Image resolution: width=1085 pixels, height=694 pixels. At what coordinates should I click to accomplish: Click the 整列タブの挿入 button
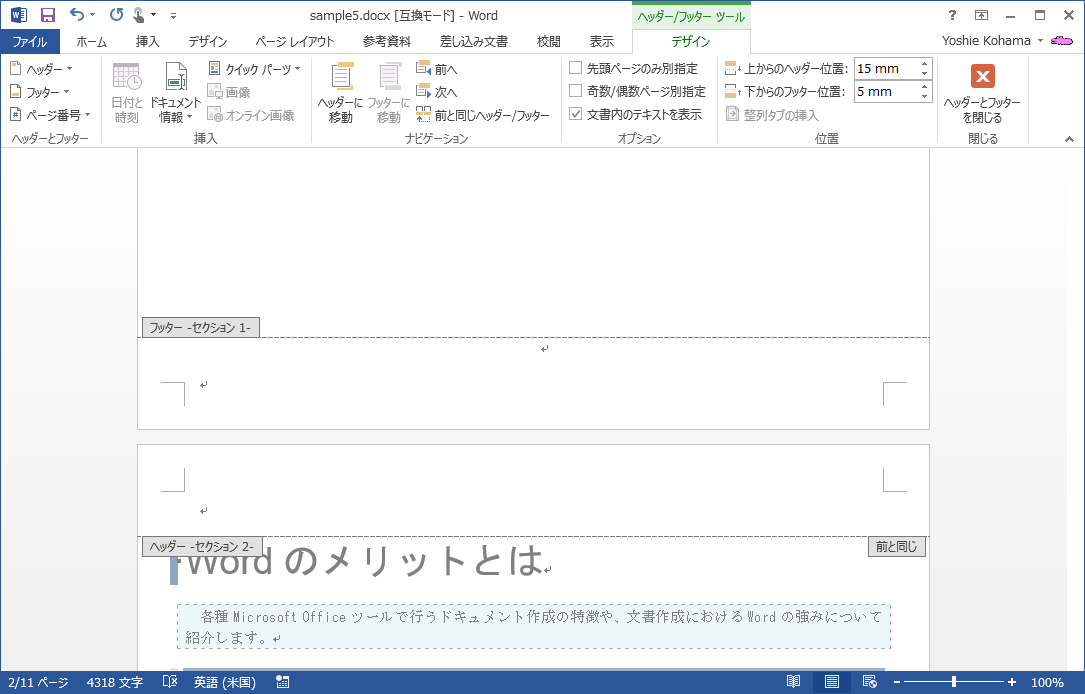772,115
